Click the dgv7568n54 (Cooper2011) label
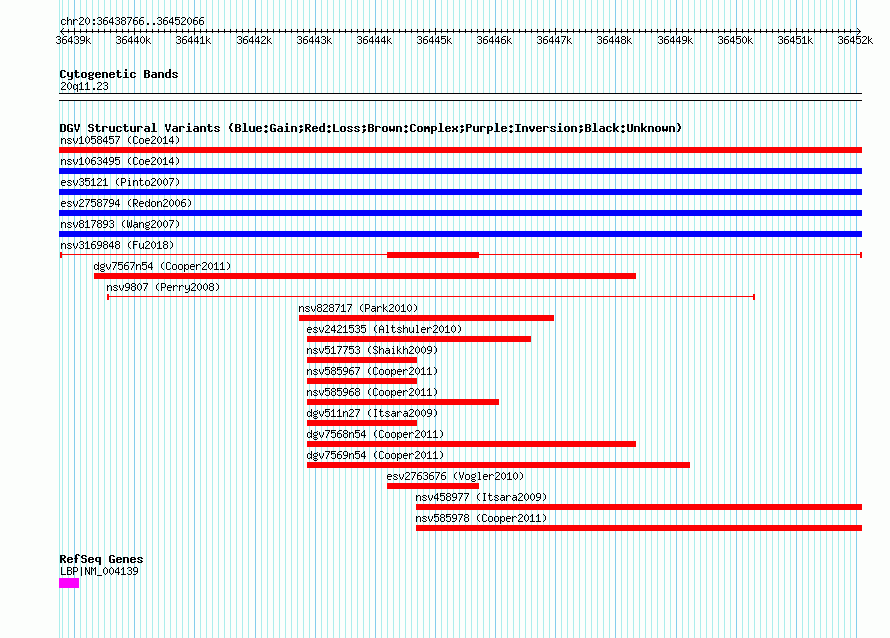890x638 pixels. 375,434
